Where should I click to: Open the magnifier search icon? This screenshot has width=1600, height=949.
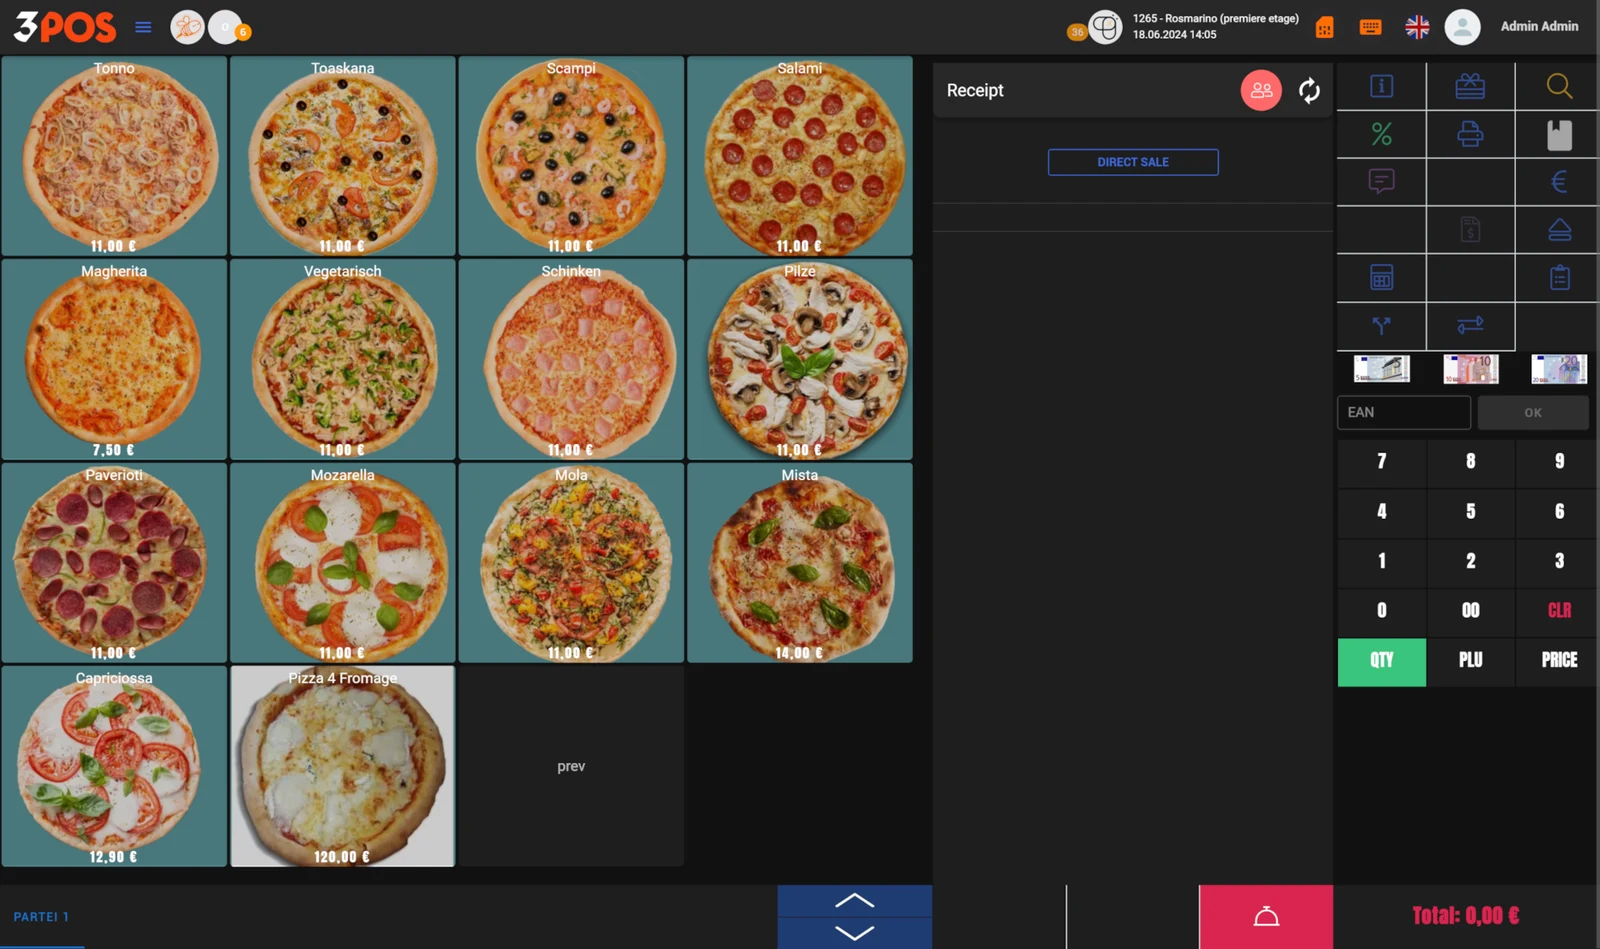click(1559, 86)
